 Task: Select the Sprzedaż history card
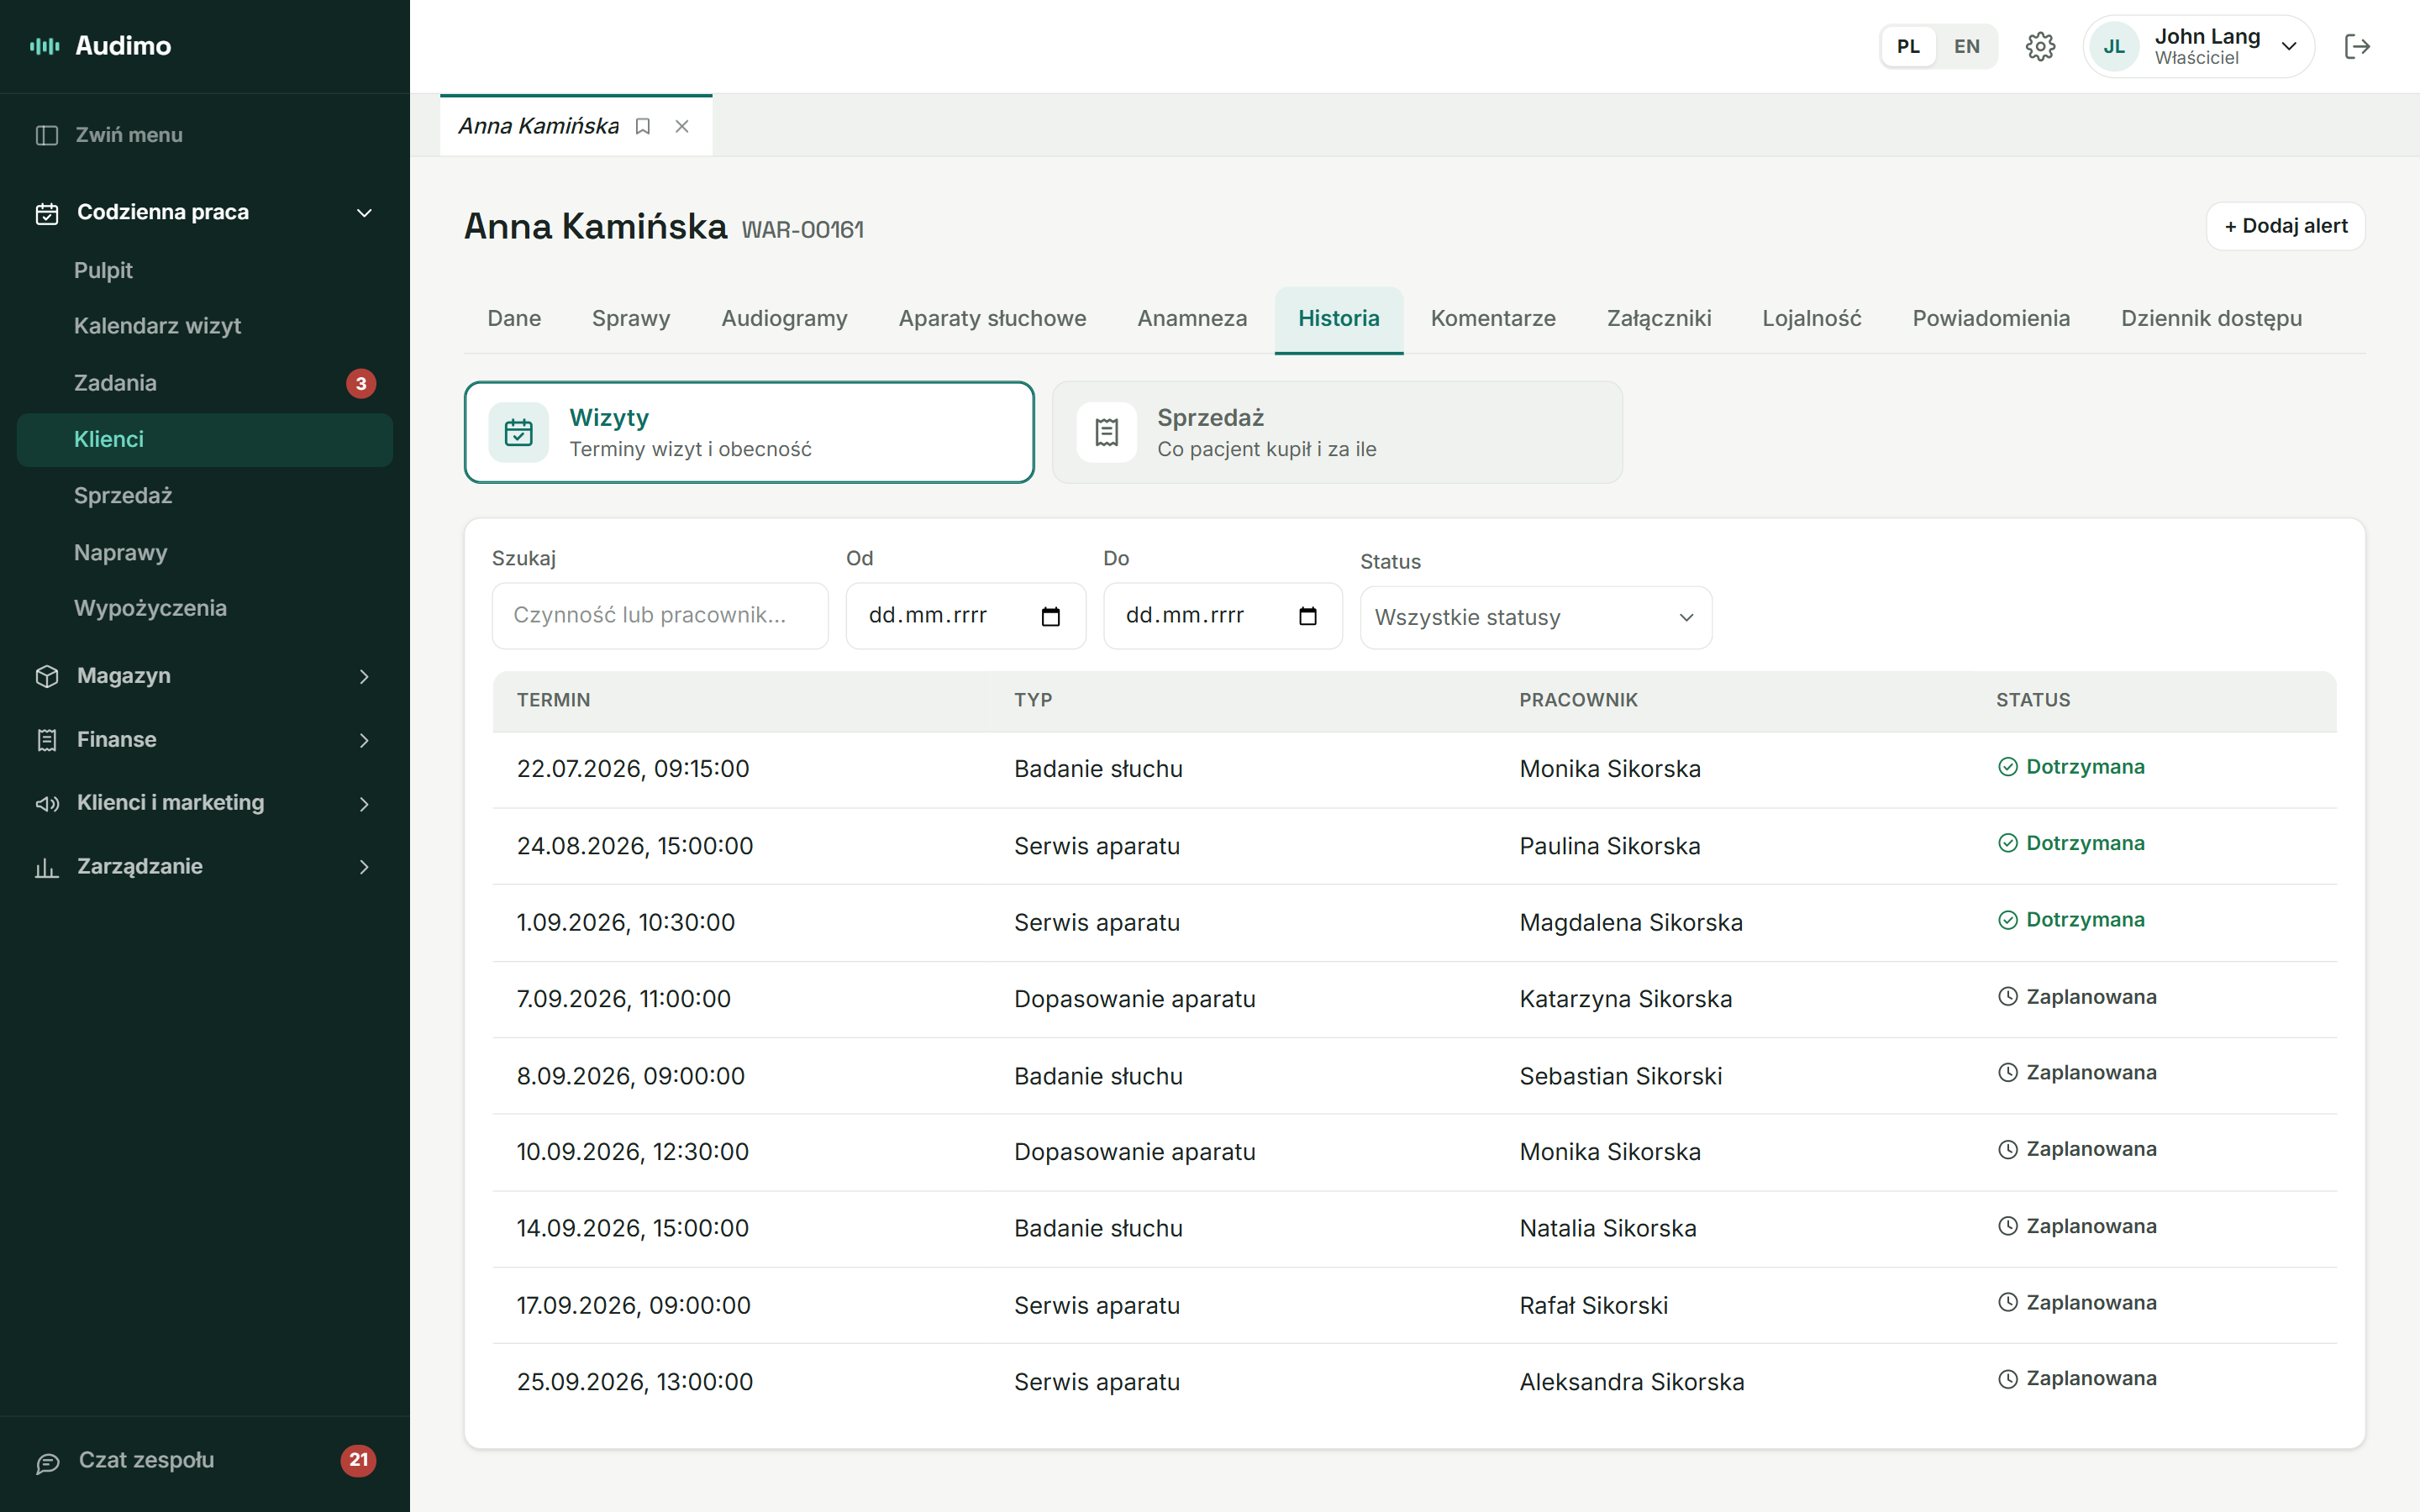click(x=1337, y=432)
